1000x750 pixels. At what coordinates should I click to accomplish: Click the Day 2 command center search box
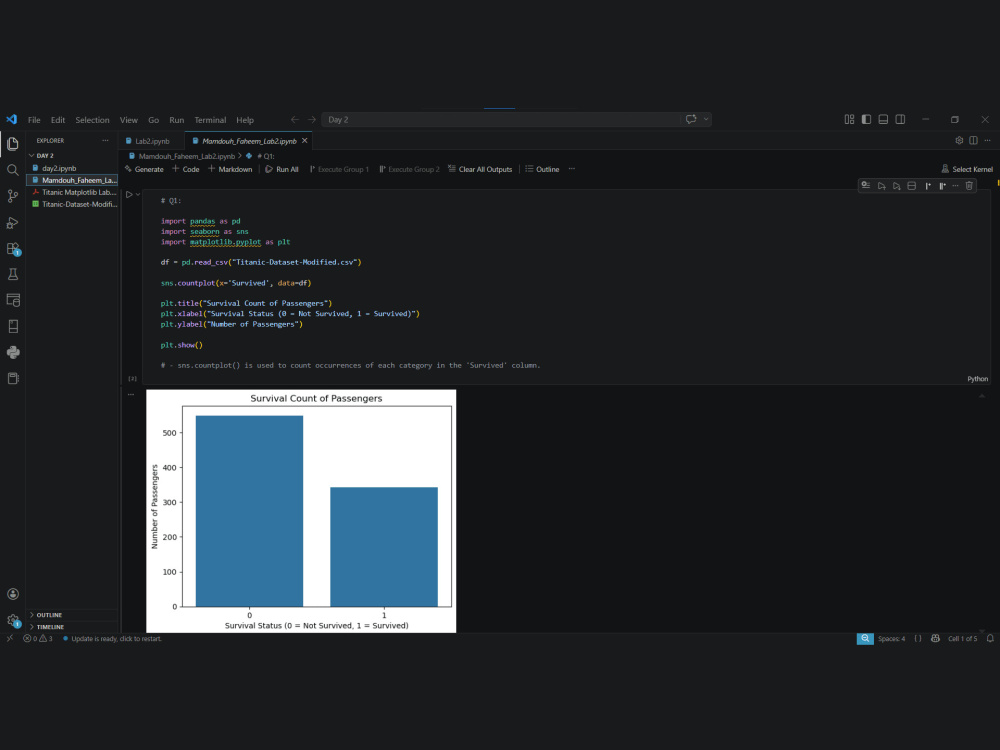501,119
